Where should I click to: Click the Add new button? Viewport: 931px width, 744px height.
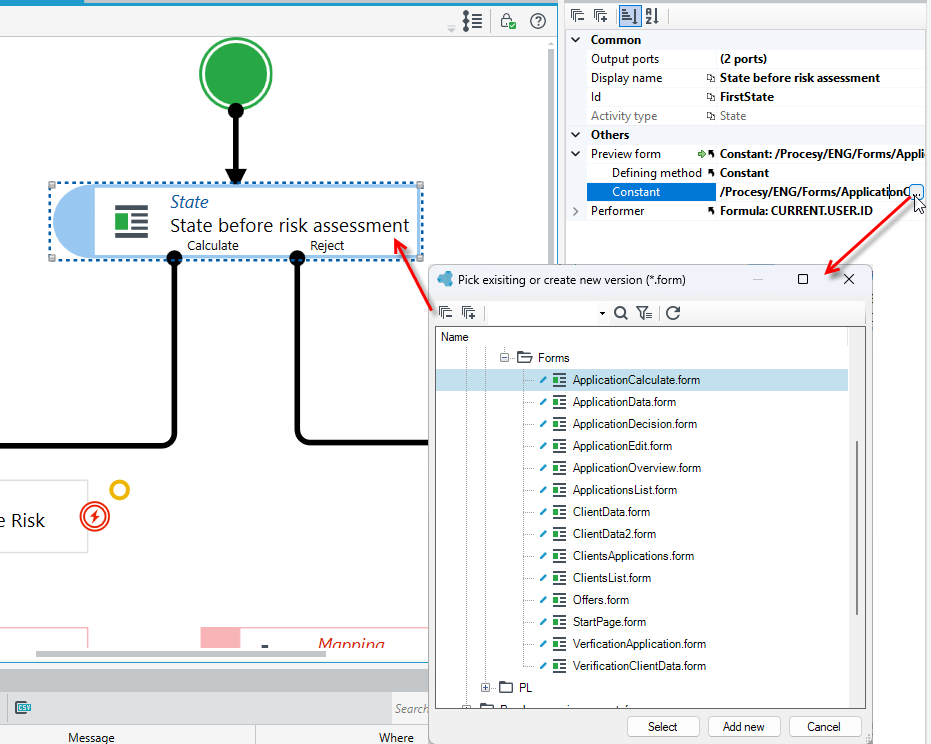tap(743, 727)
